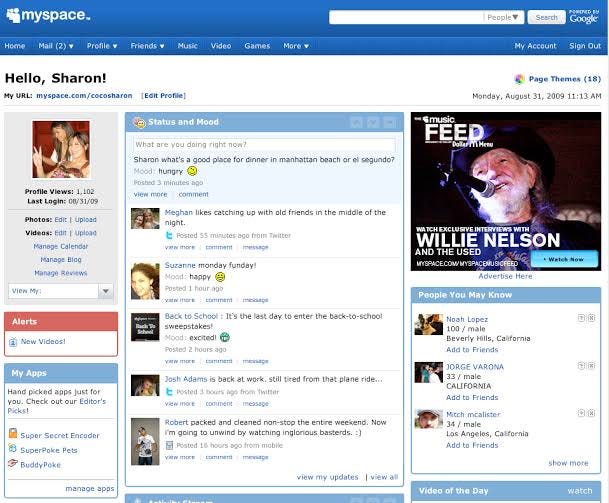The width and height of the screenshot is (609, 503).
Task: Go to Home in navigation bar
Action: coord(15,46)
